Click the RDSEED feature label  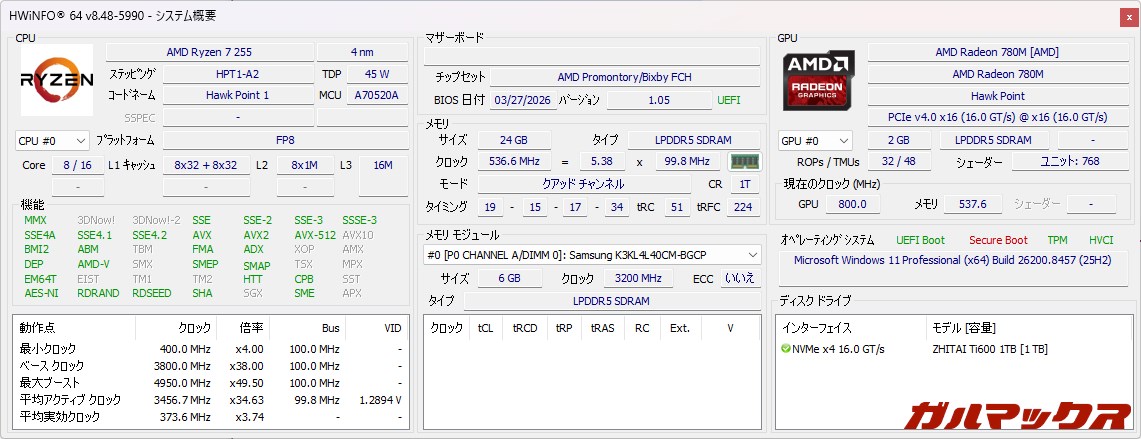tap(152, 293)
